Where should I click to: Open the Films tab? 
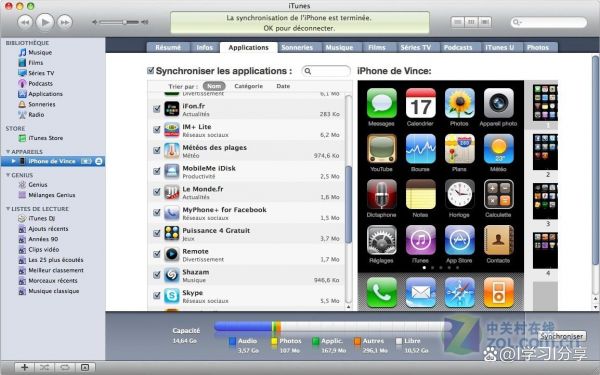click(377, 47)
